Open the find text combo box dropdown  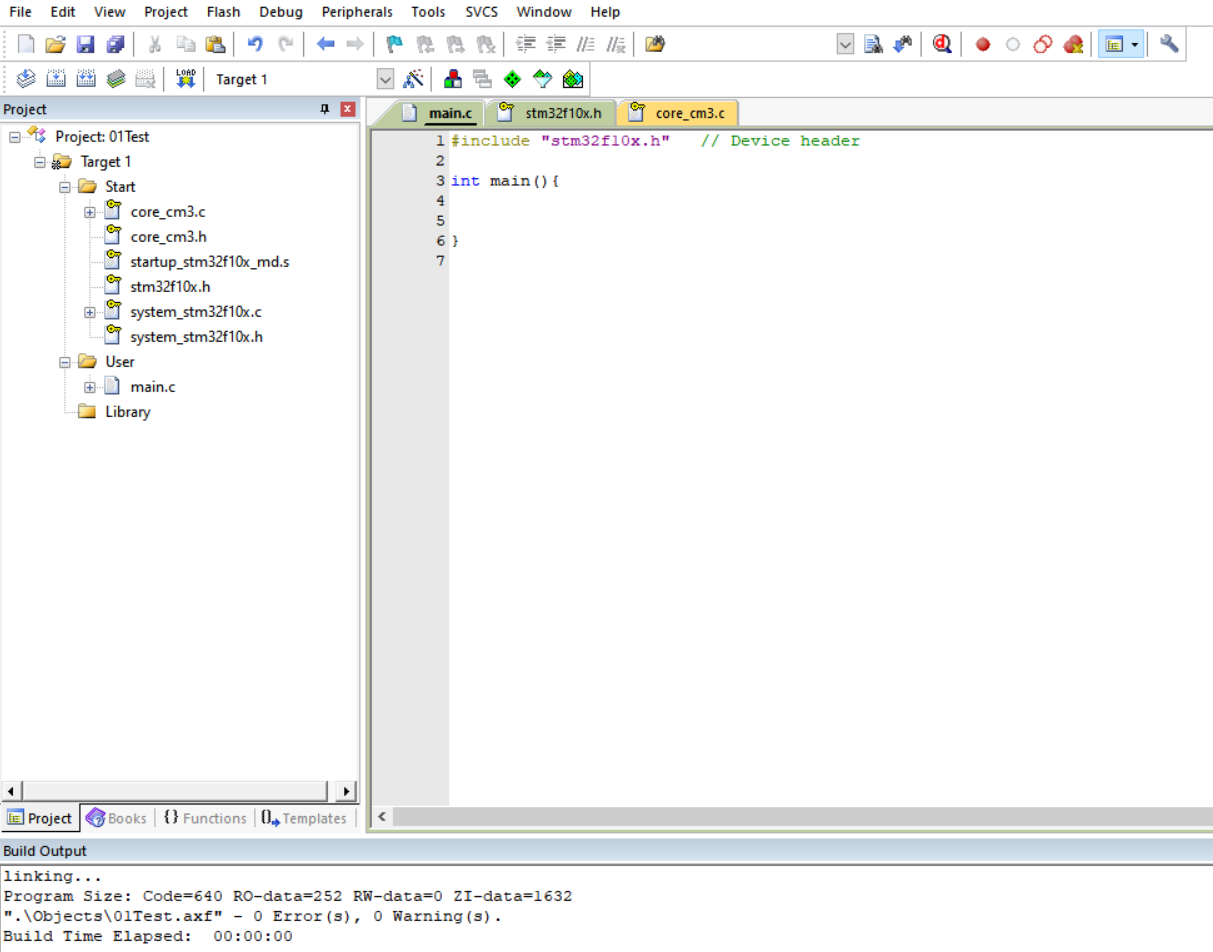coord(846,44)
